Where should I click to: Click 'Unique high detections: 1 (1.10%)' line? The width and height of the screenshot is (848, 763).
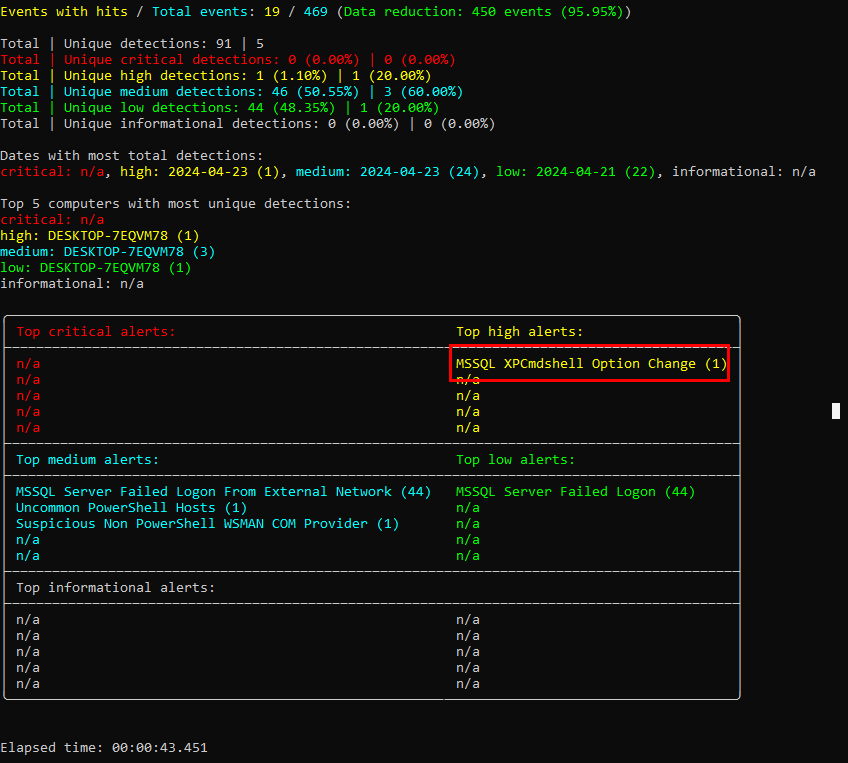[x=216, y=75]
